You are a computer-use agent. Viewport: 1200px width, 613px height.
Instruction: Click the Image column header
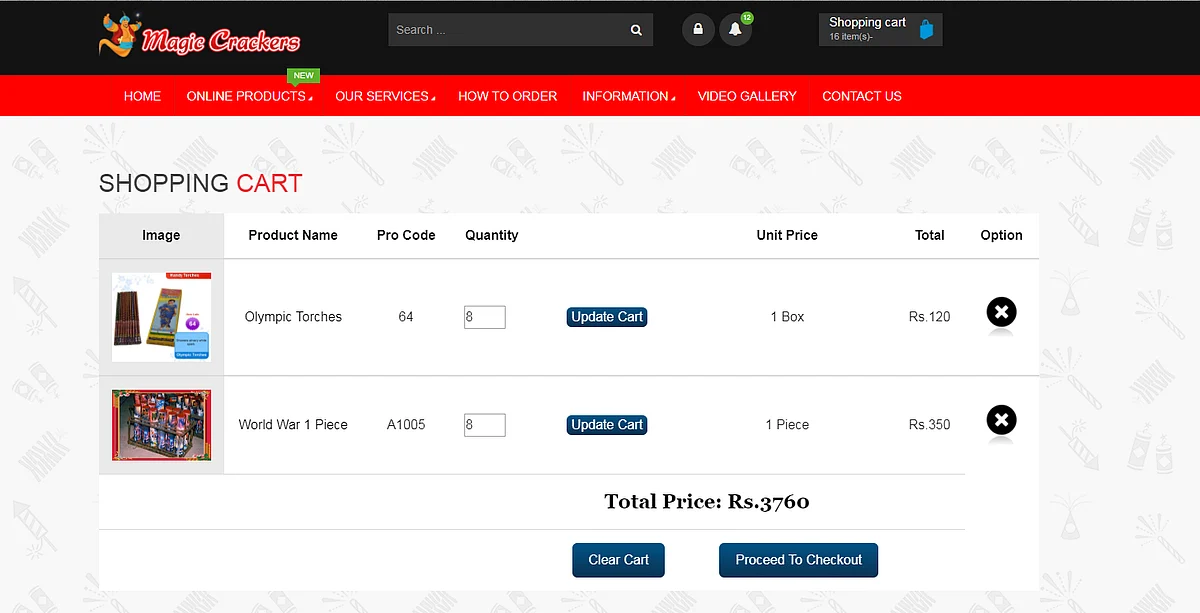161,236
